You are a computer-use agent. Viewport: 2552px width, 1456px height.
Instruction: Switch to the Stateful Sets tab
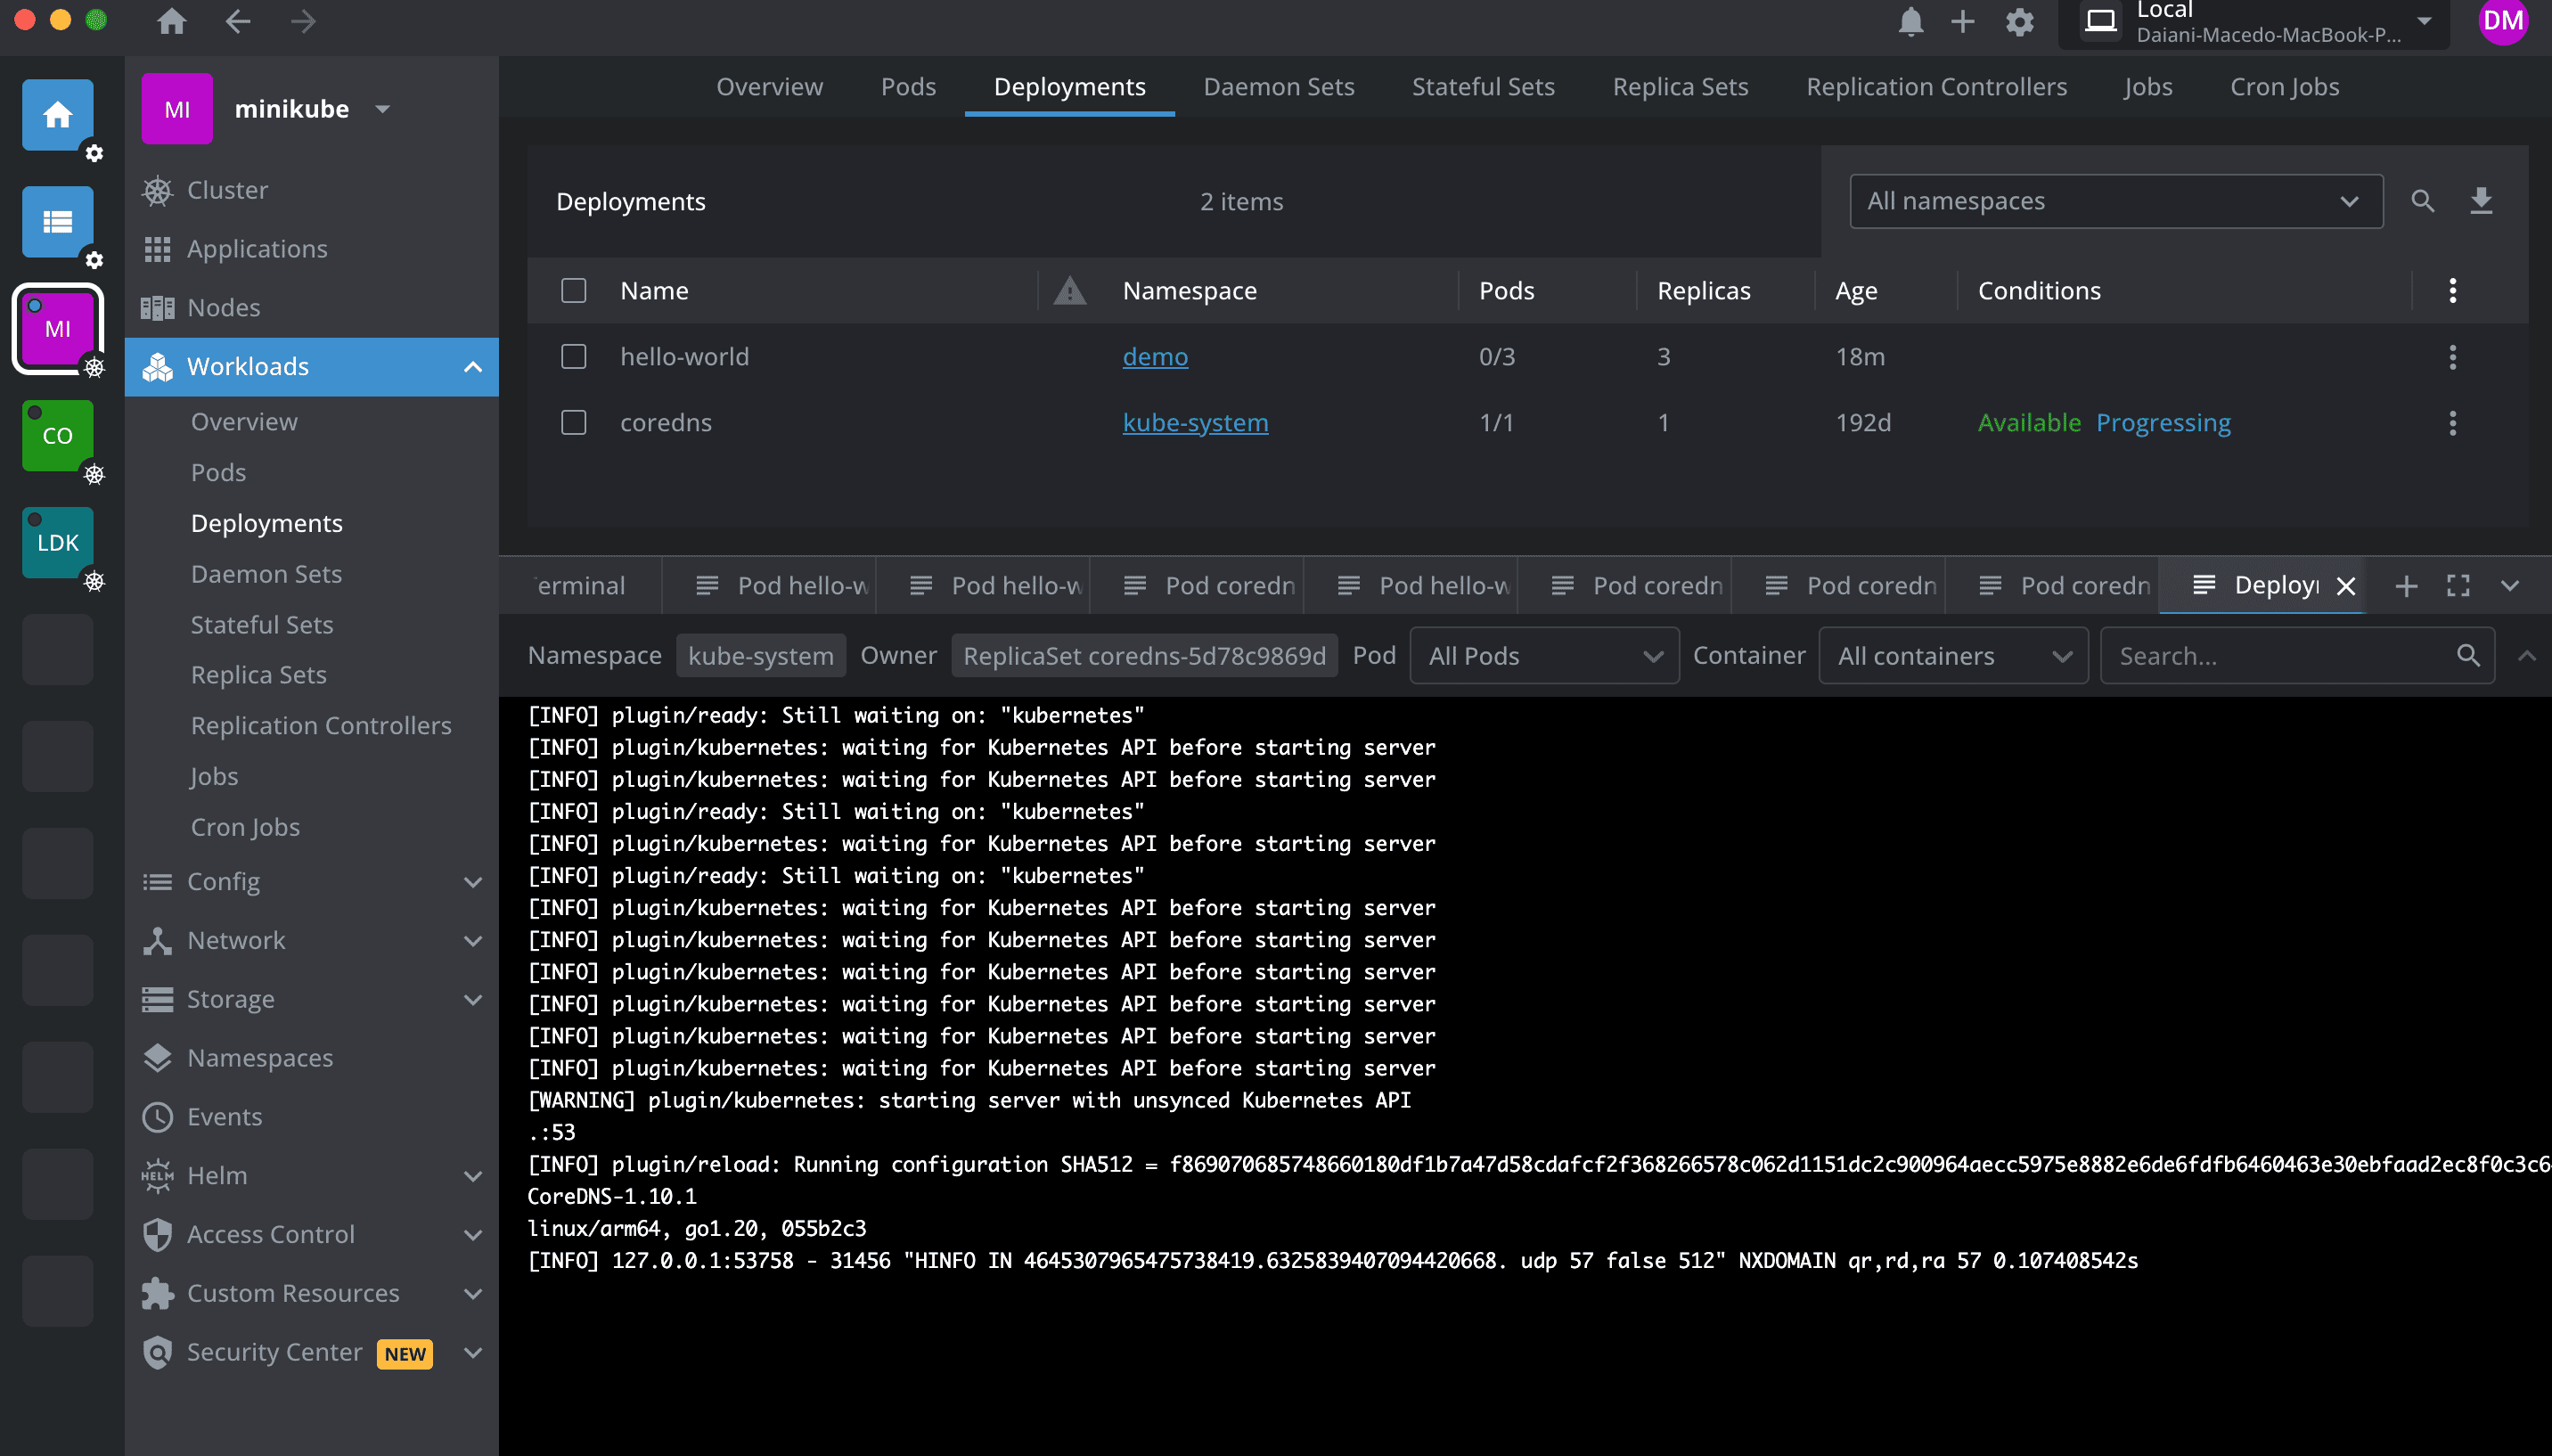(x=1482, y=86)
